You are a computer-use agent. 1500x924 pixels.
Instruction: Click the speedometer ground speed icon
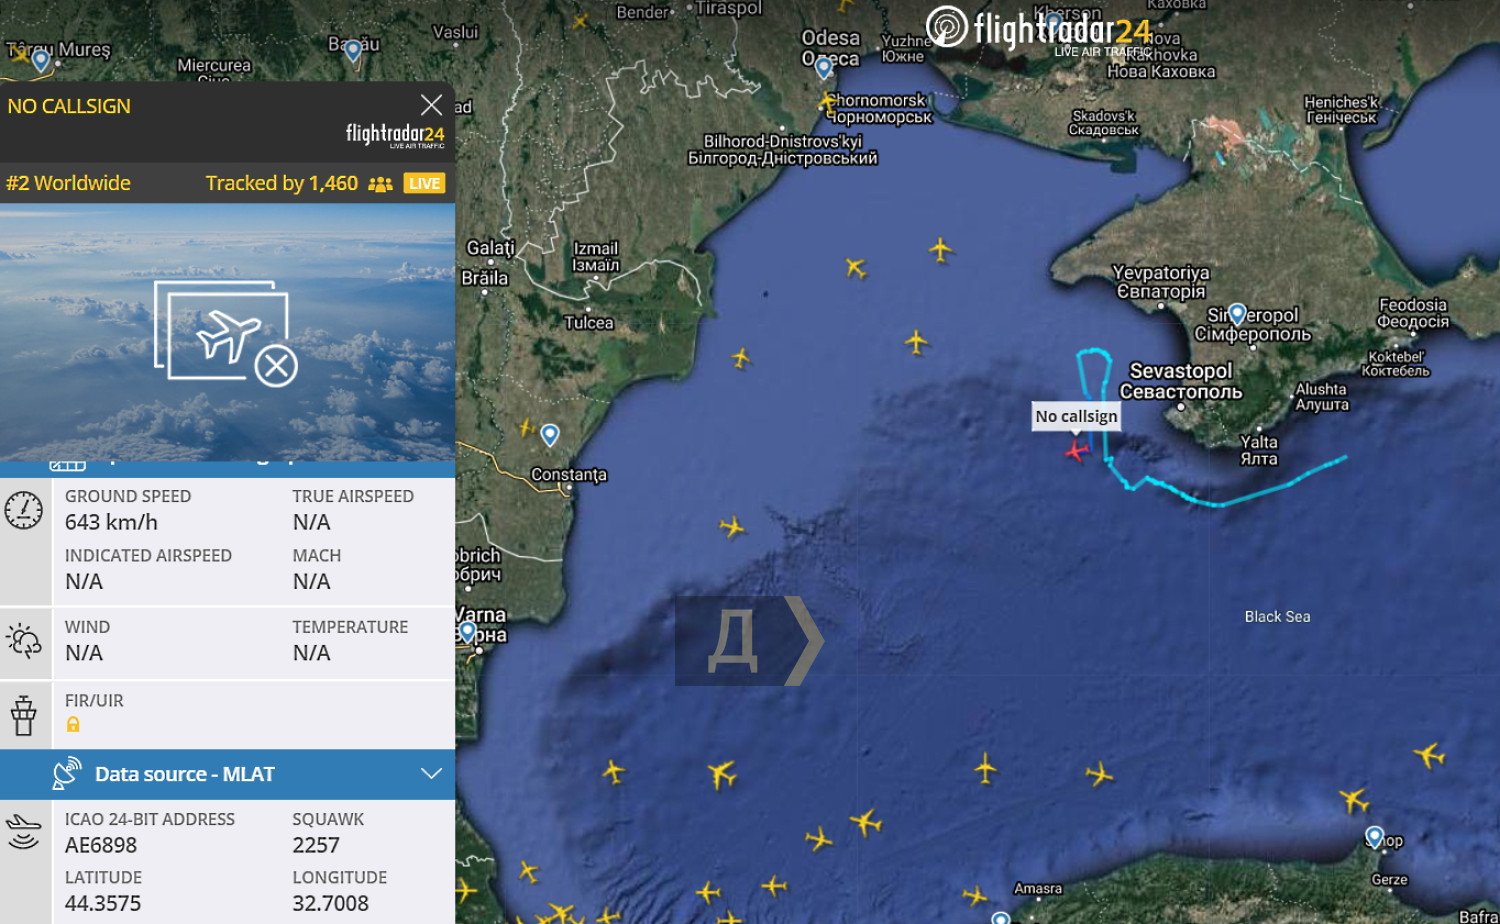(24, 510)
